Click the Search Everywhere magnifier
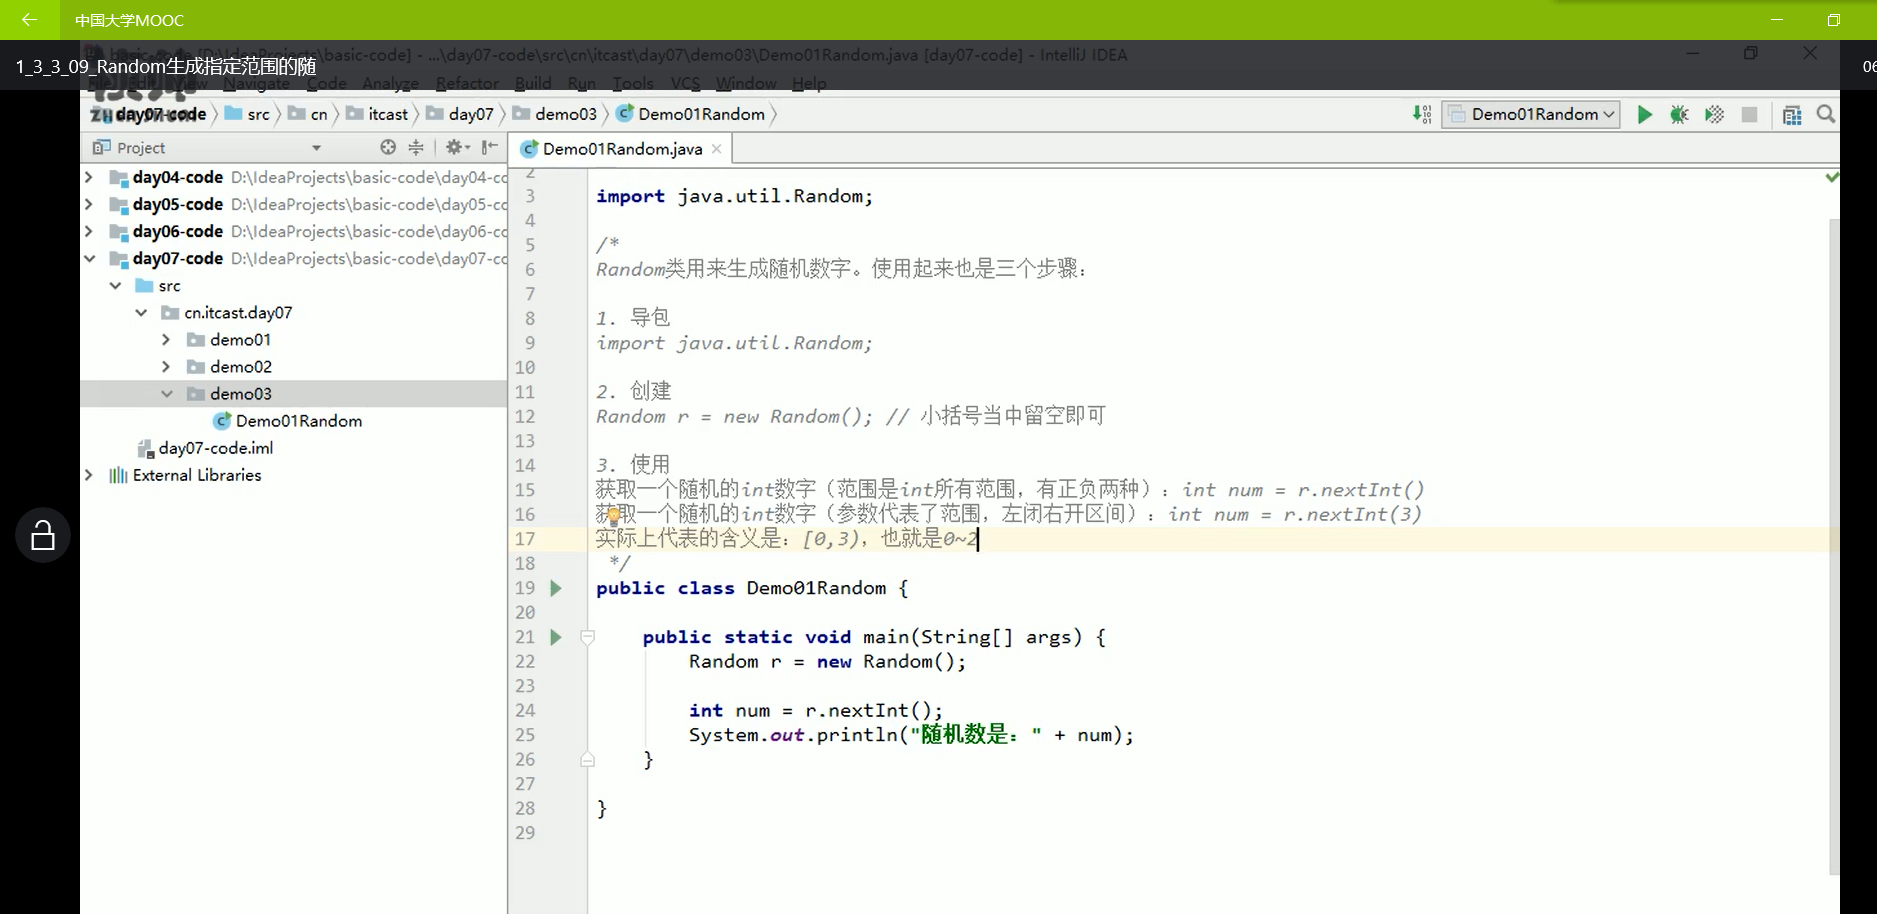The height and width of the screenshot is (914, 1877). [x=1826, y=115]
